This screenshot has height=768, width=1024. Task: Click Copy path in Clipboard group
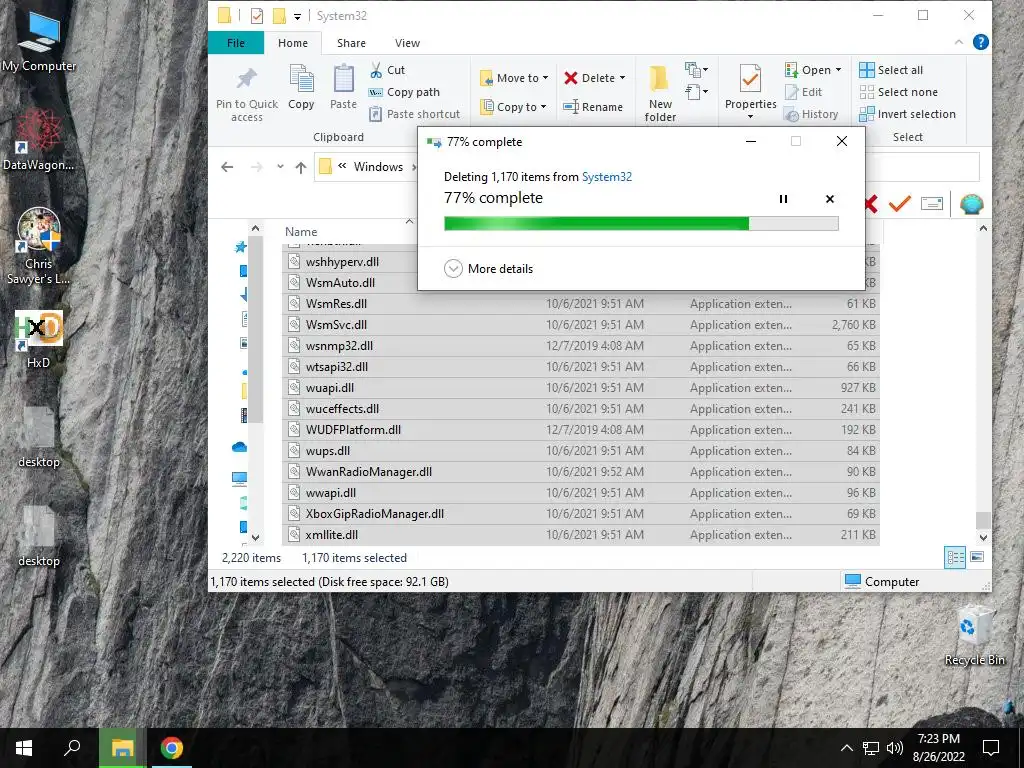click(x=404, y=92)
